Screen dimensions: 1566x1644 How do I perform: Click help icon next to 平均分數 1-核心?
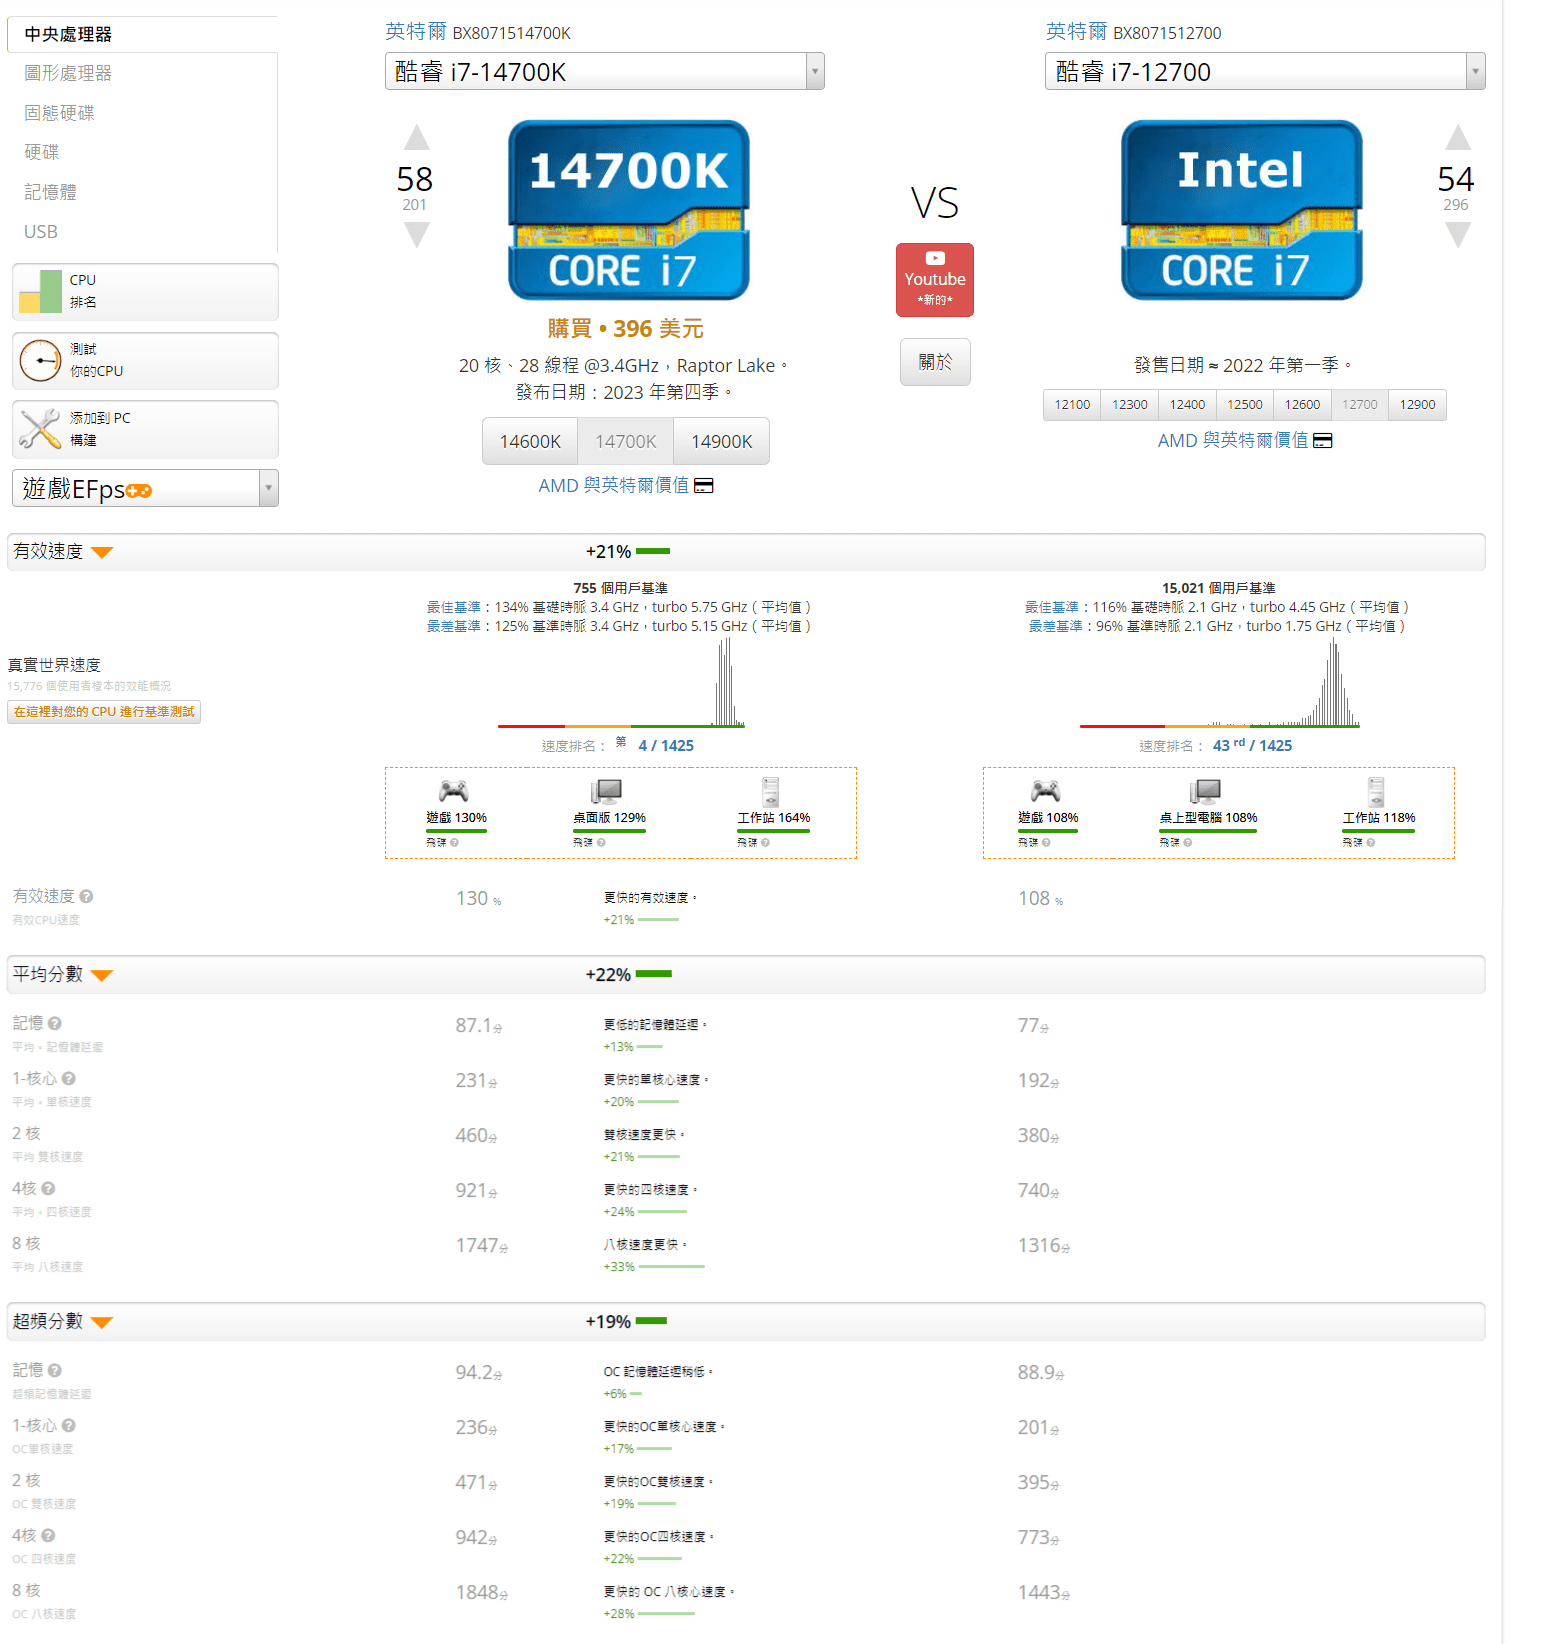pyautogui.click(x=69, y=1078)
